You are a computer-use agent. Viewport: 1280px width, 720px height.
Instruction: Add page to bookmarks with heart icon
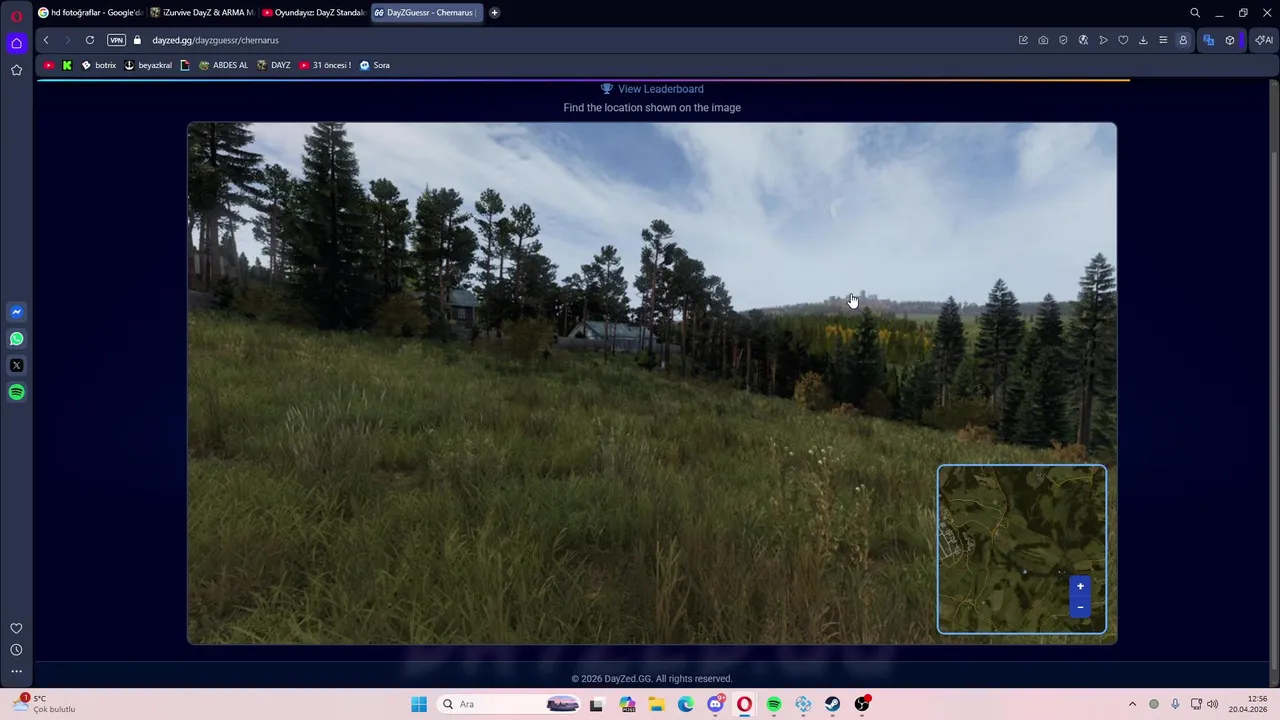[x=1123, y=40]
